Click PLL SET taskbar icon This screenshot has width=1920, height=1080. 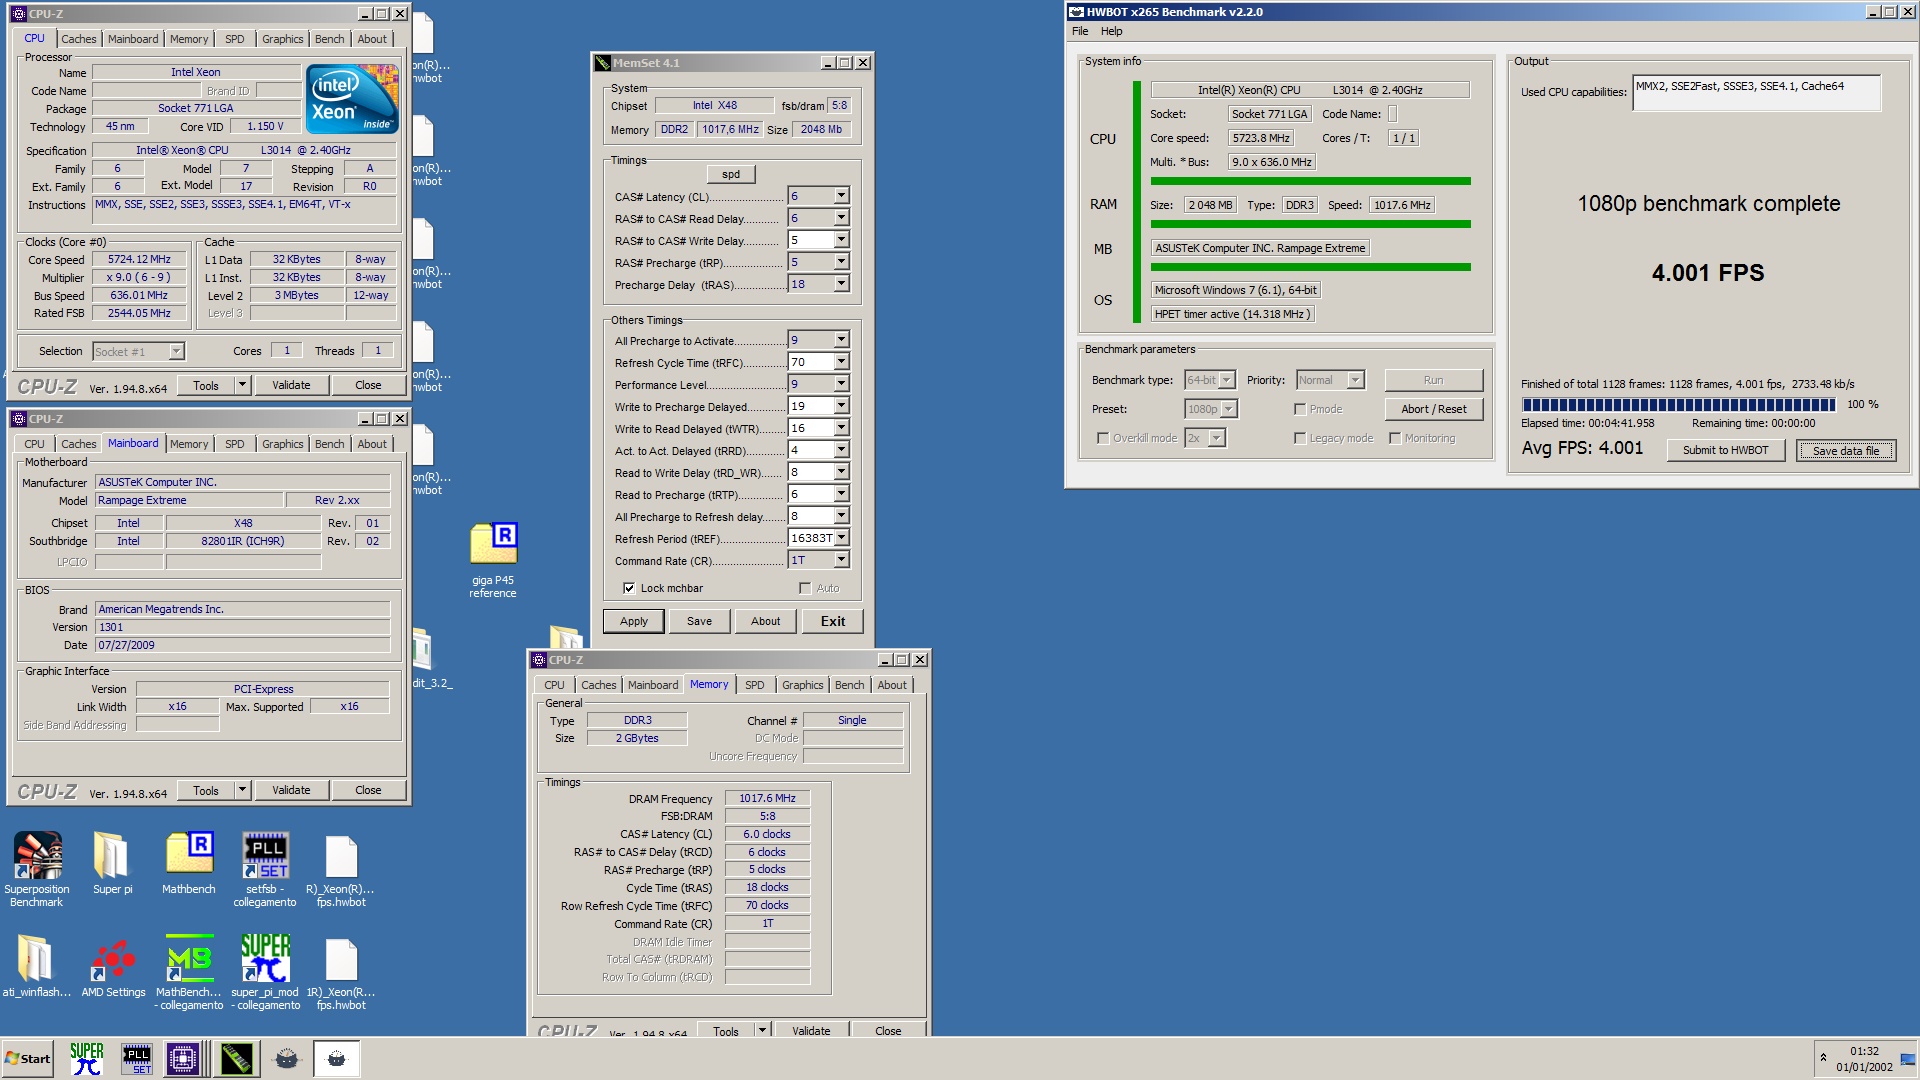(x=136, y=1059)
